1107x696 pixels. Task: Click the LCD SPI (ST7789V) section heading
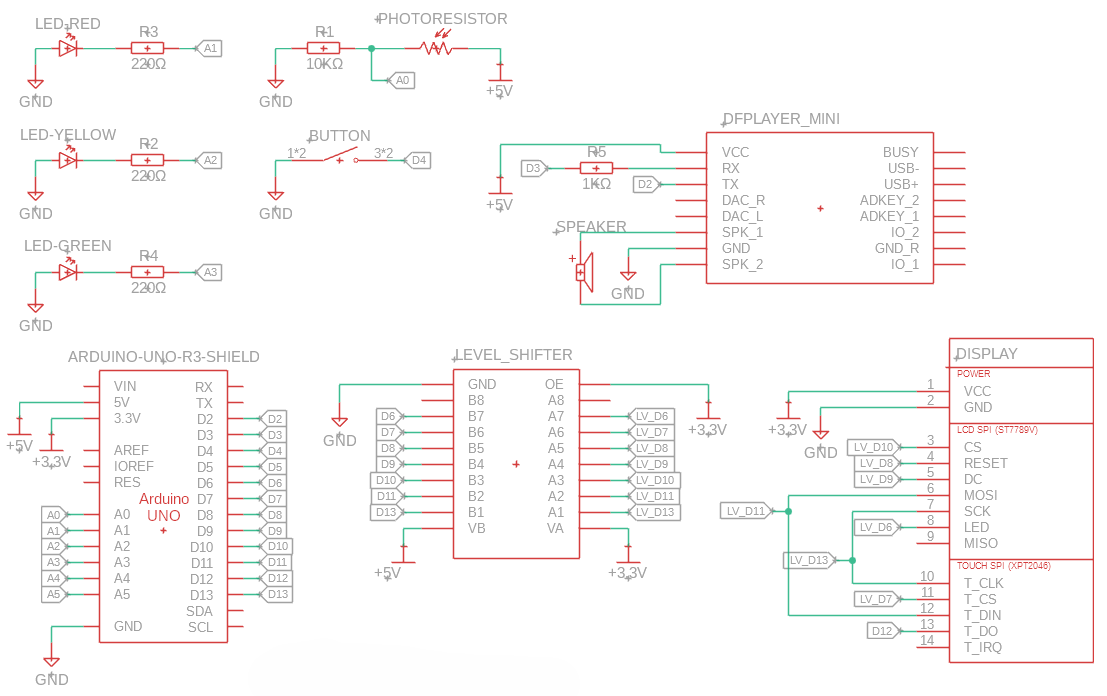point(997,430)
